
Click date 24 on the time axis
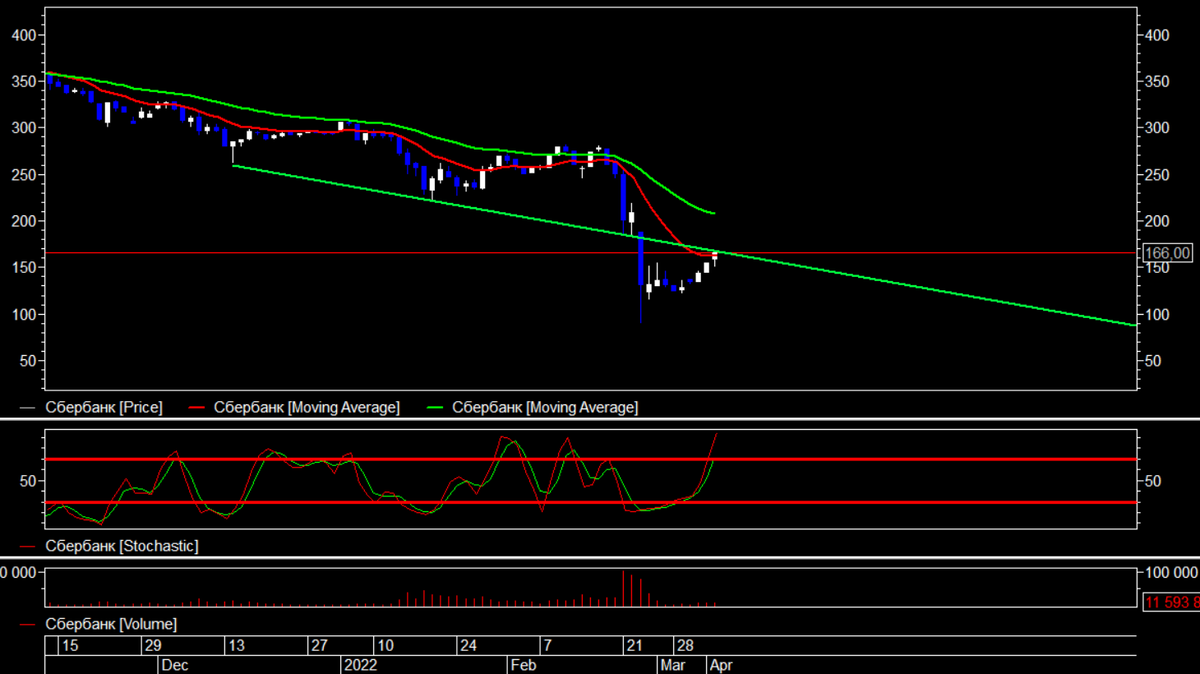coord(468,645)
